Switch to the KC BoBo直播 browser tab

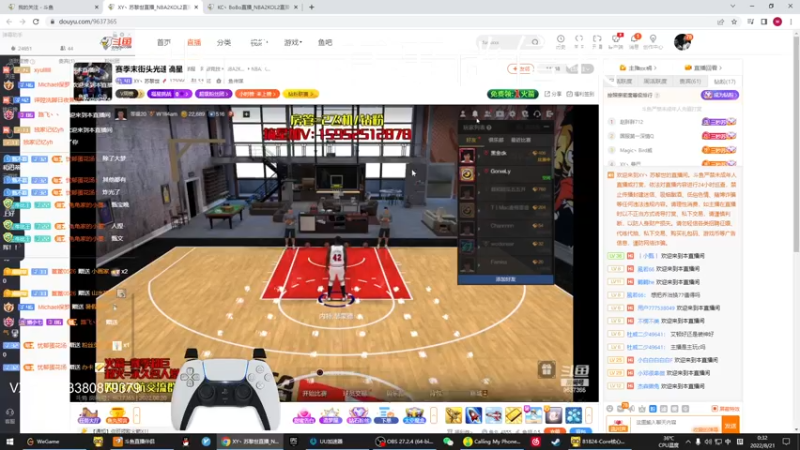coord(254,7)
